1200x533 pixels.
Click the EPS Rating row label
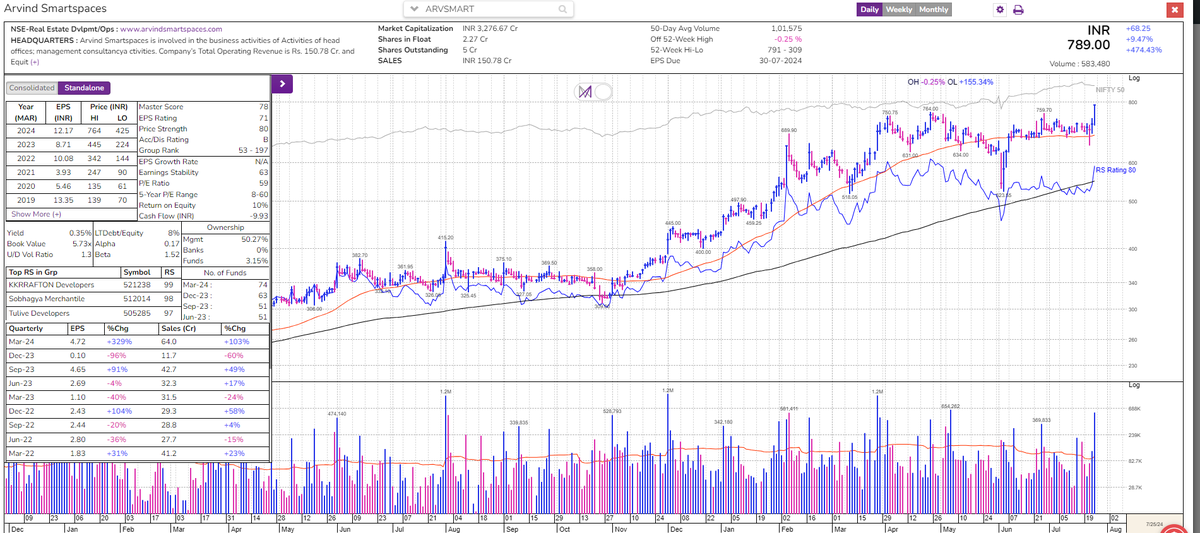(x=156, y=117)
